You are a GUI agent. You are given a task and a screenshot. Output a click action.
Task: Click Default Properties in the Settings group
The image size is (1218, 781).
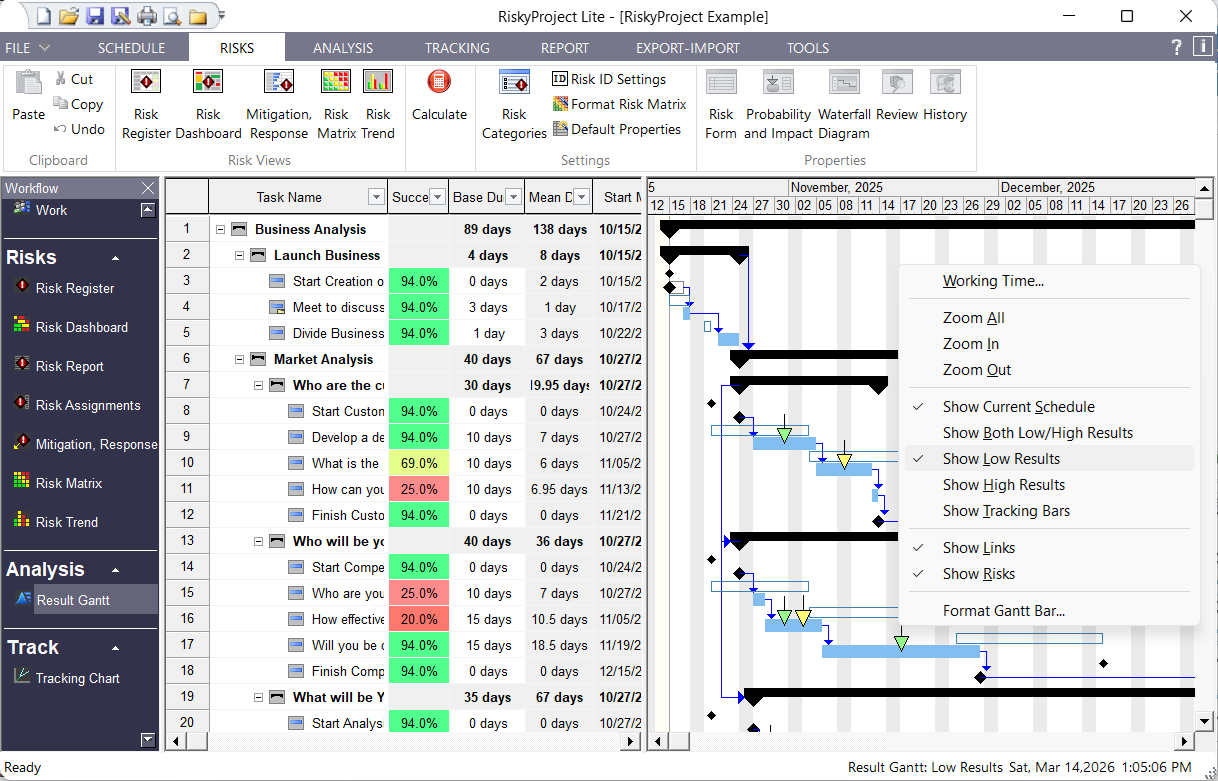click(623, 129)
